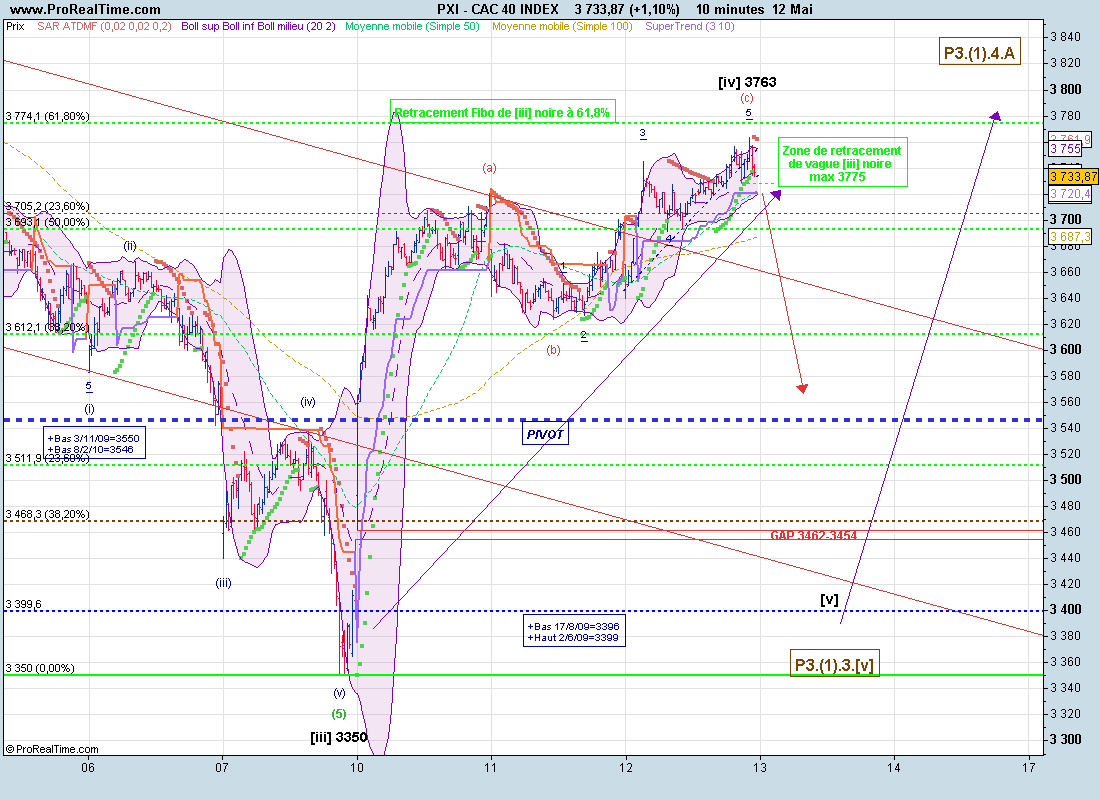Click the red (a) wave label
Viewport: 1100px width, 800px height.
tap(489, 168)
